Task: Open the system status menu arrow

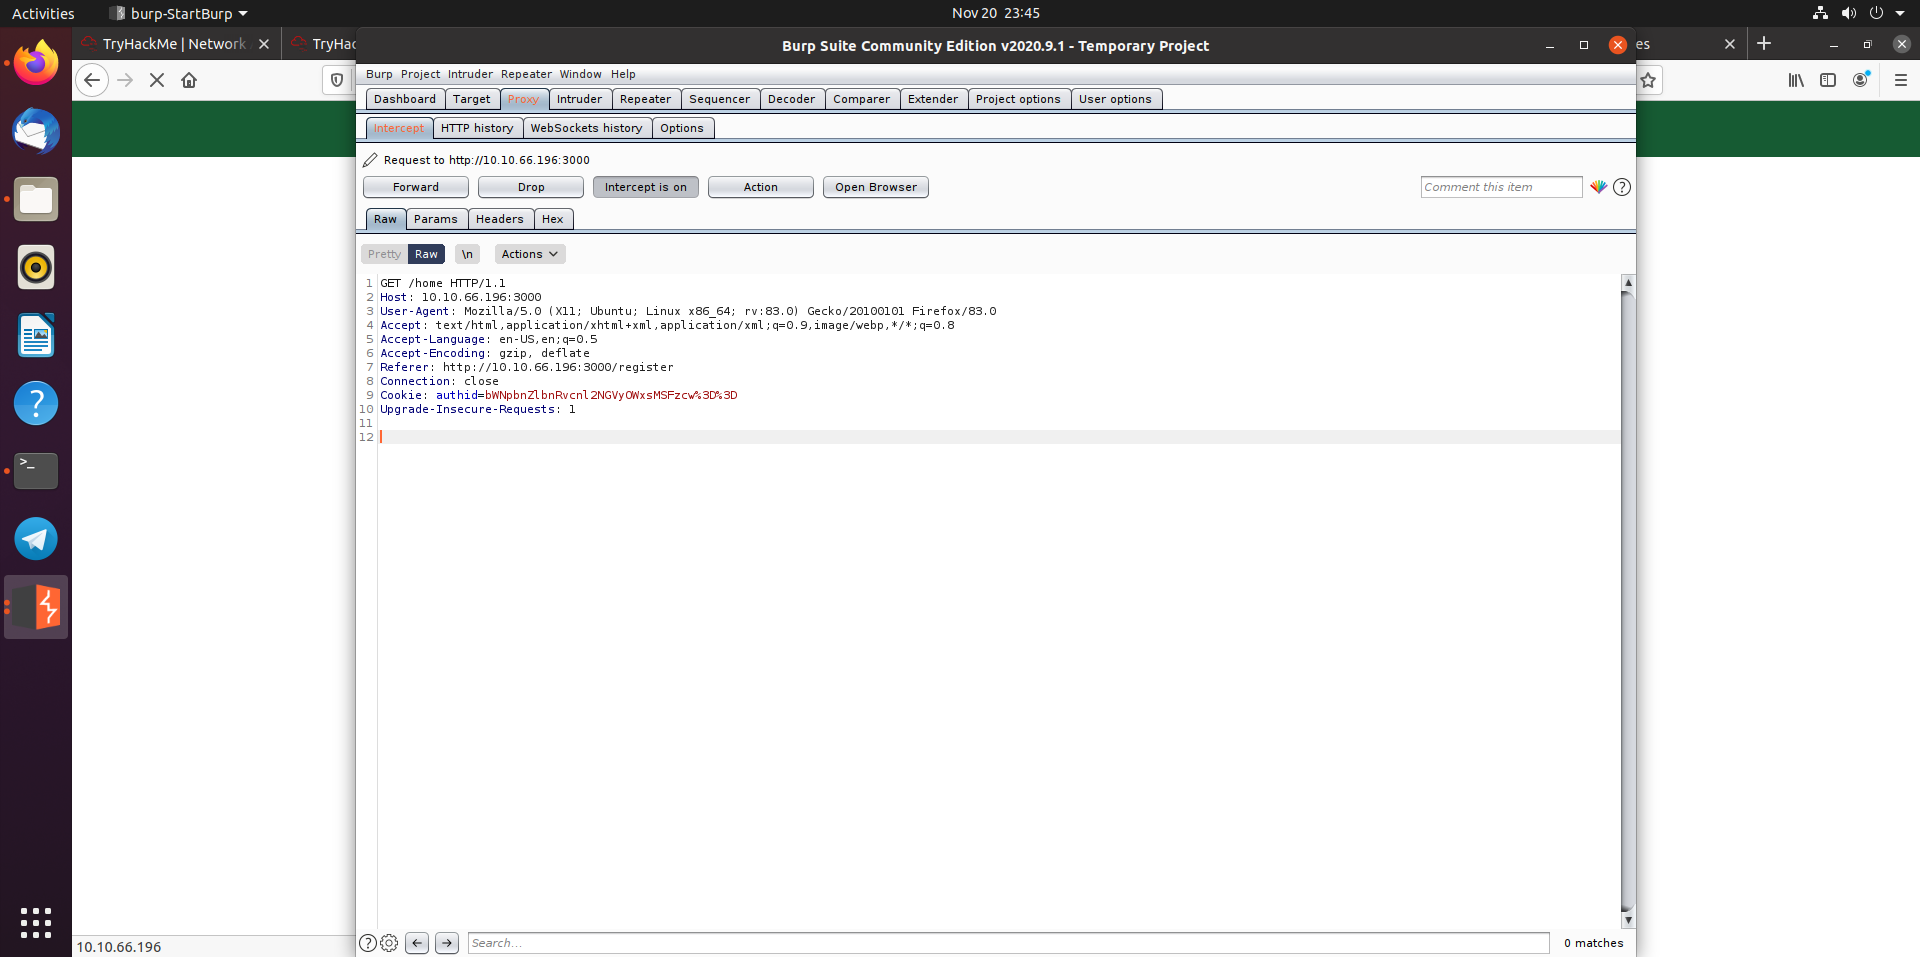Action: [x=1900, y=13]
